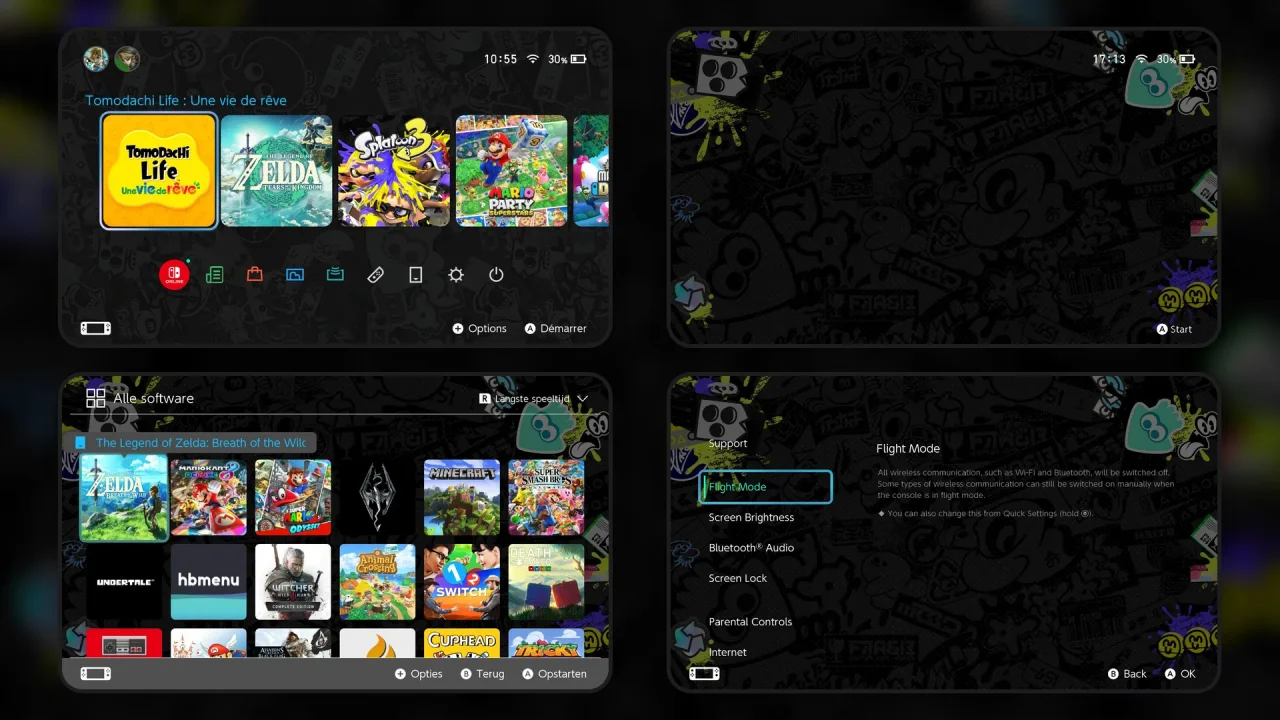Open the orange Nintendo eShop bag icon
1280x720 pixels.
coord(255,275)
